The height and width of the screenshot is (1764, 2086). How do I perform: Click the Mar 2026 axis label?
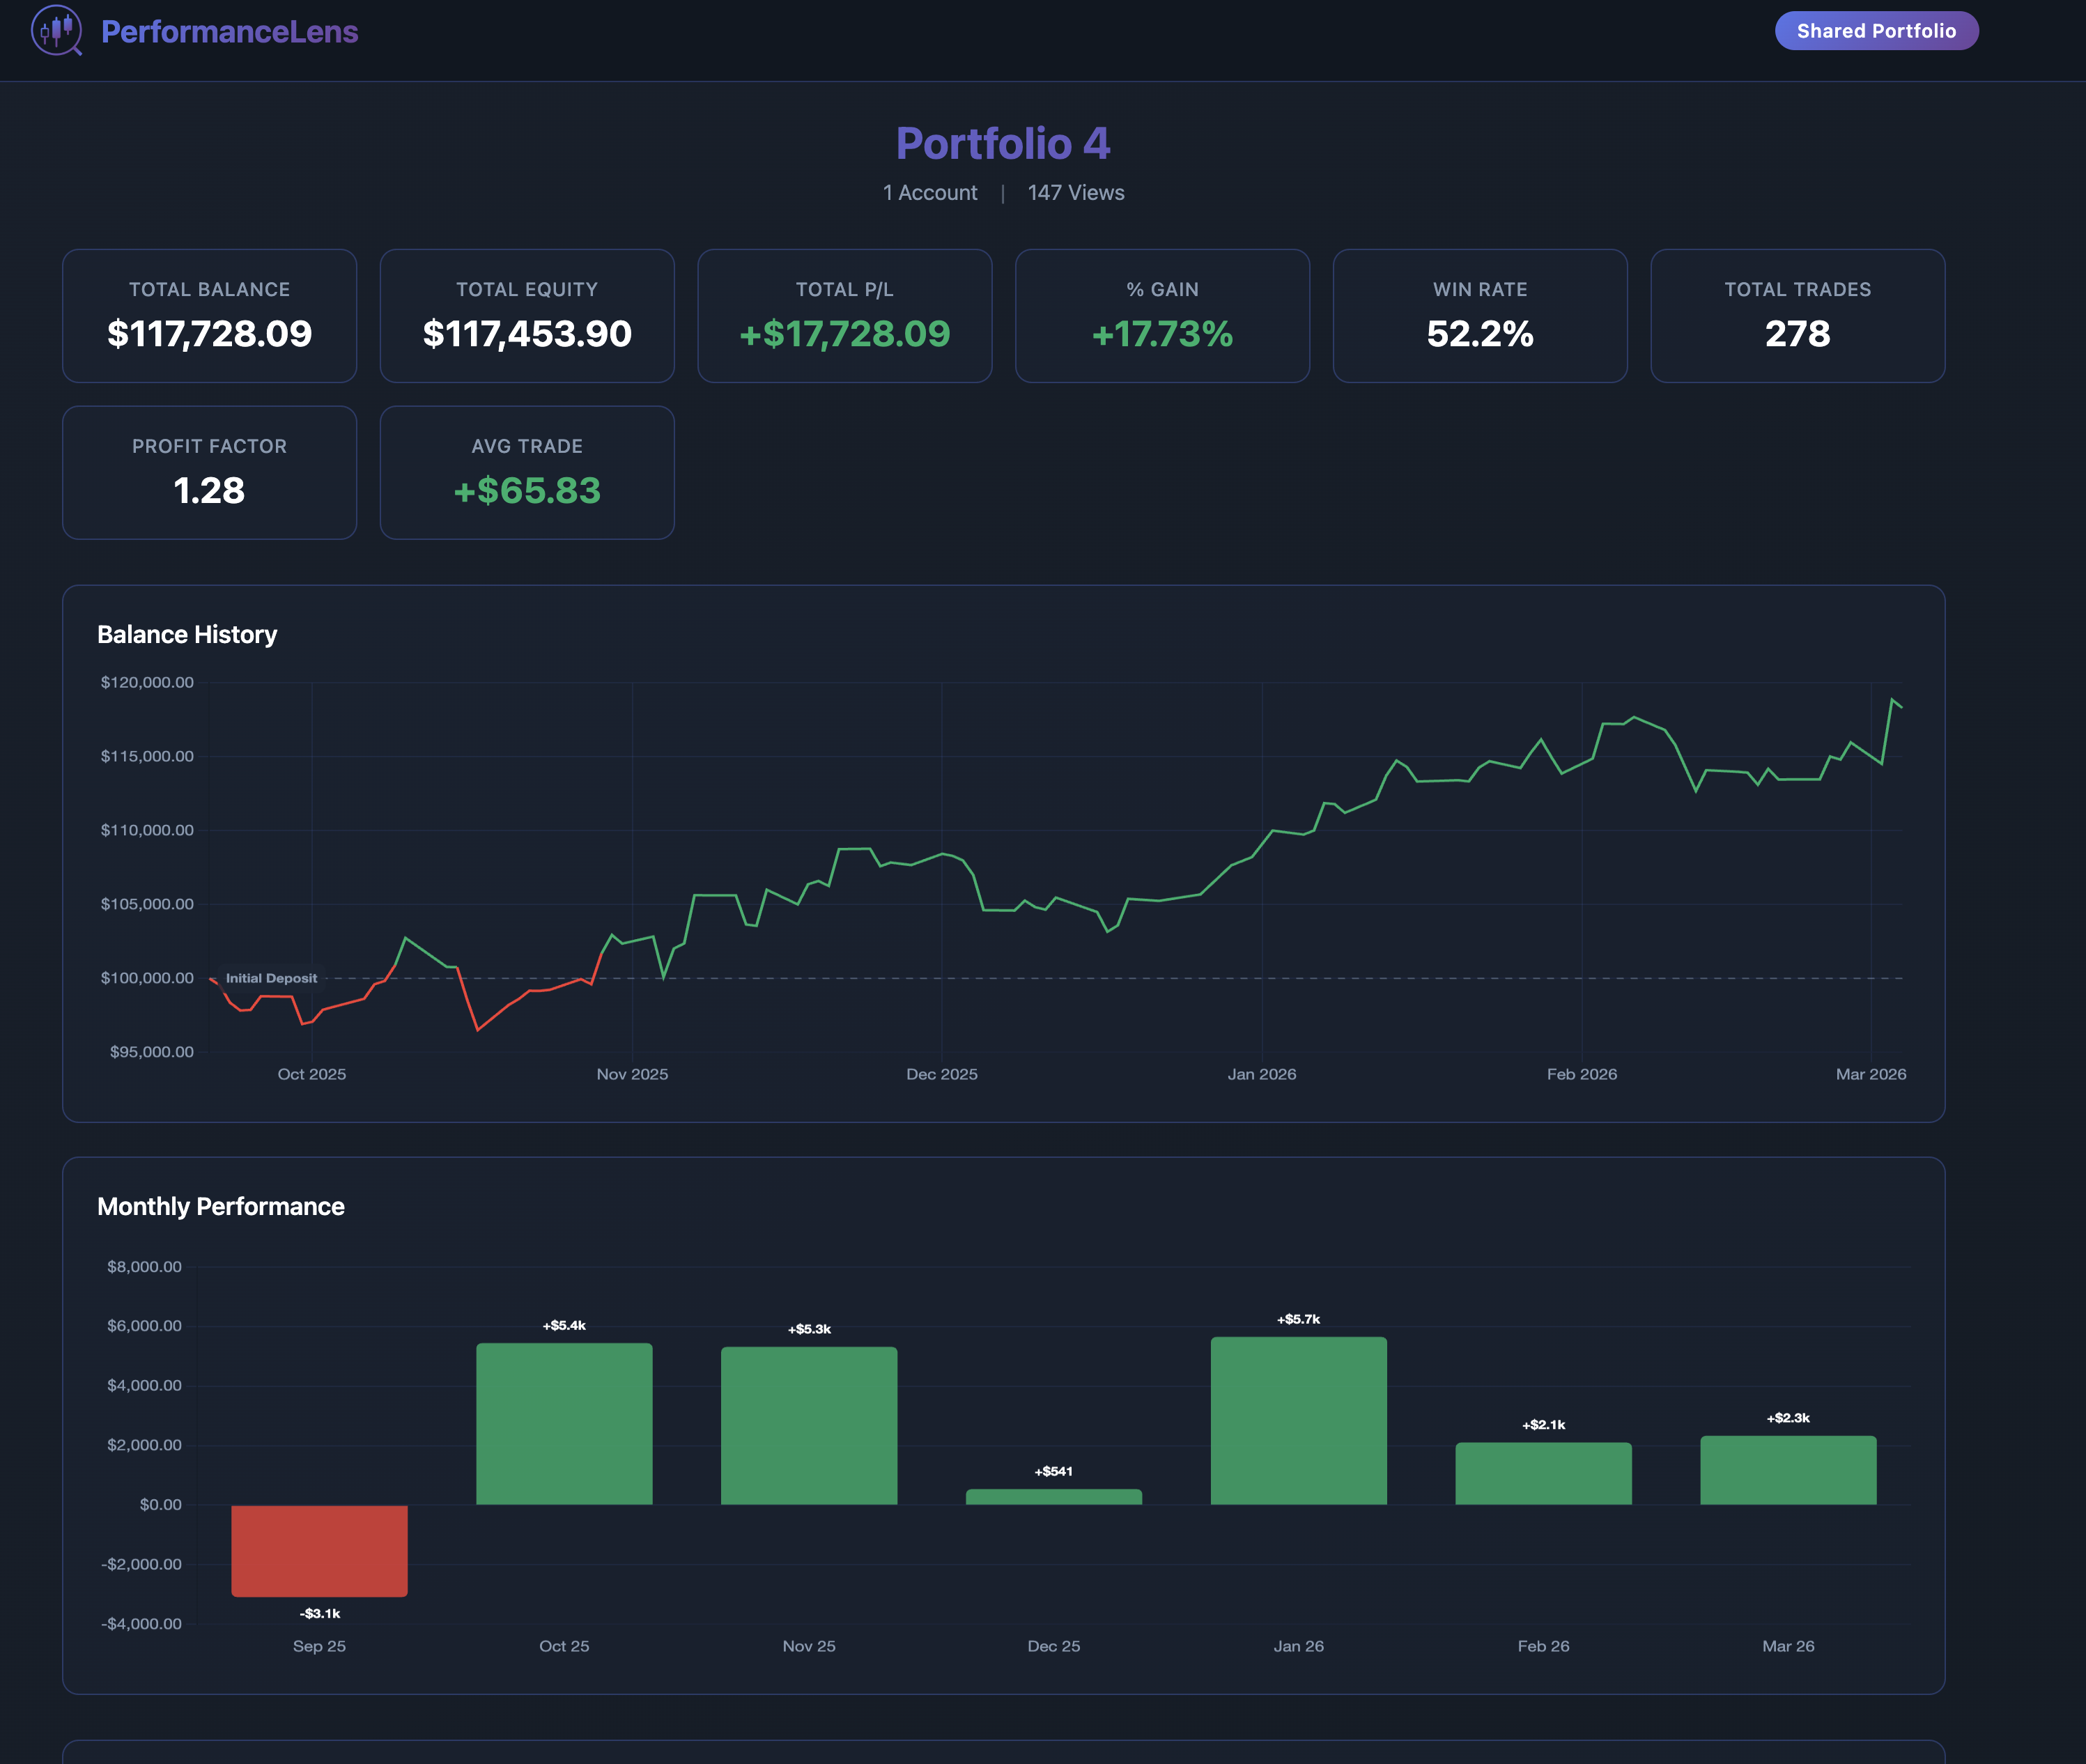(x=1871, y=1074)
